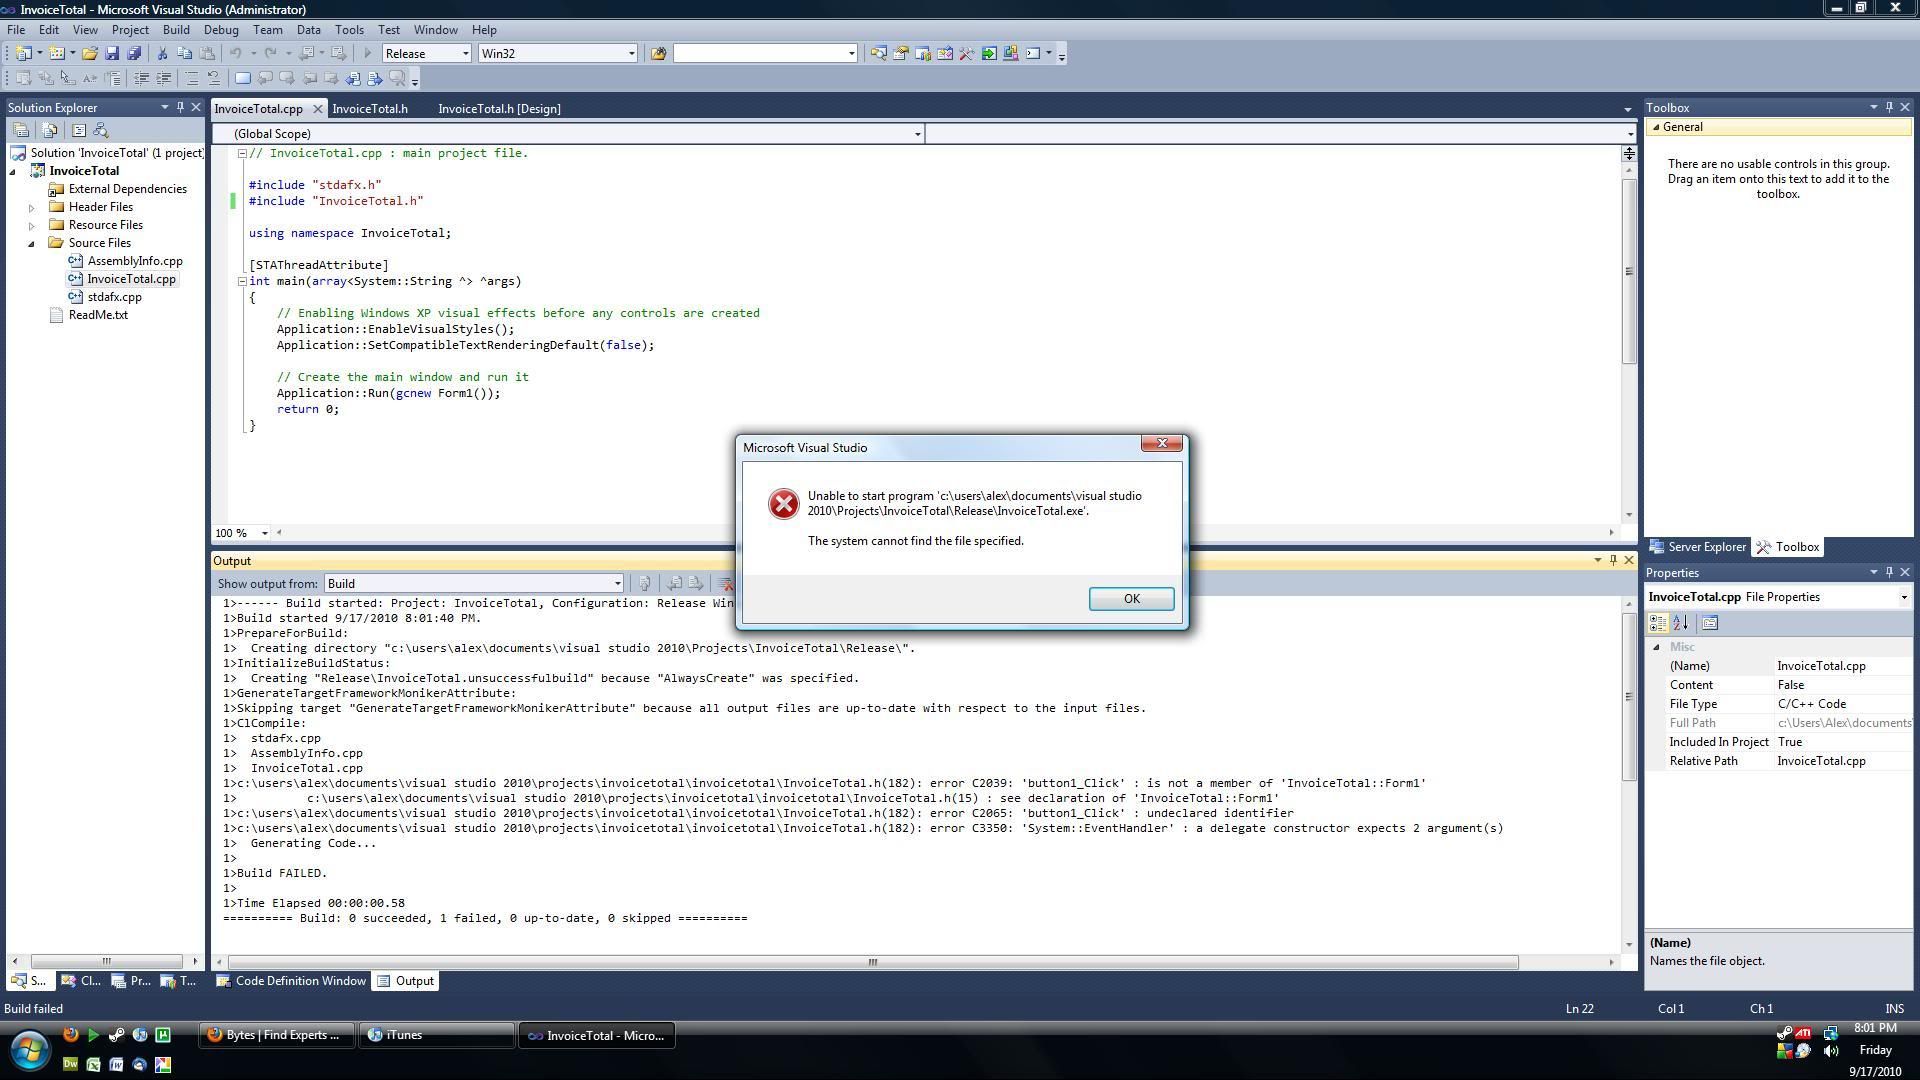The height and width of the screenshot is (1080, 1920).
Task: Click the Clear All output icon
Action: (x=727, y=584)
